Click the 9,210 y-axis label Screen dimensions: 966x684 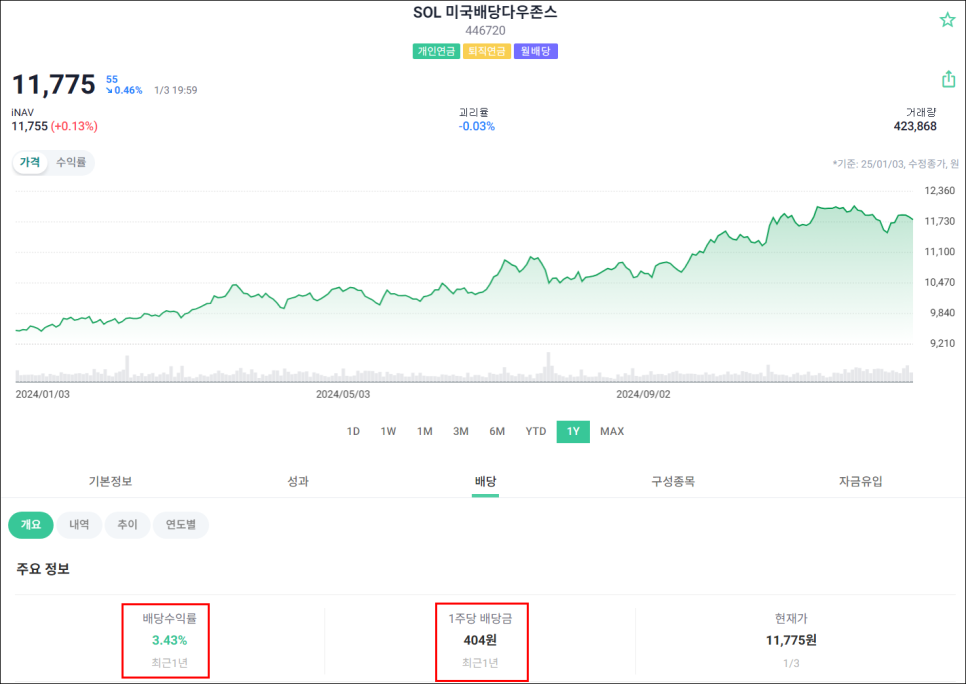(942, 343)
